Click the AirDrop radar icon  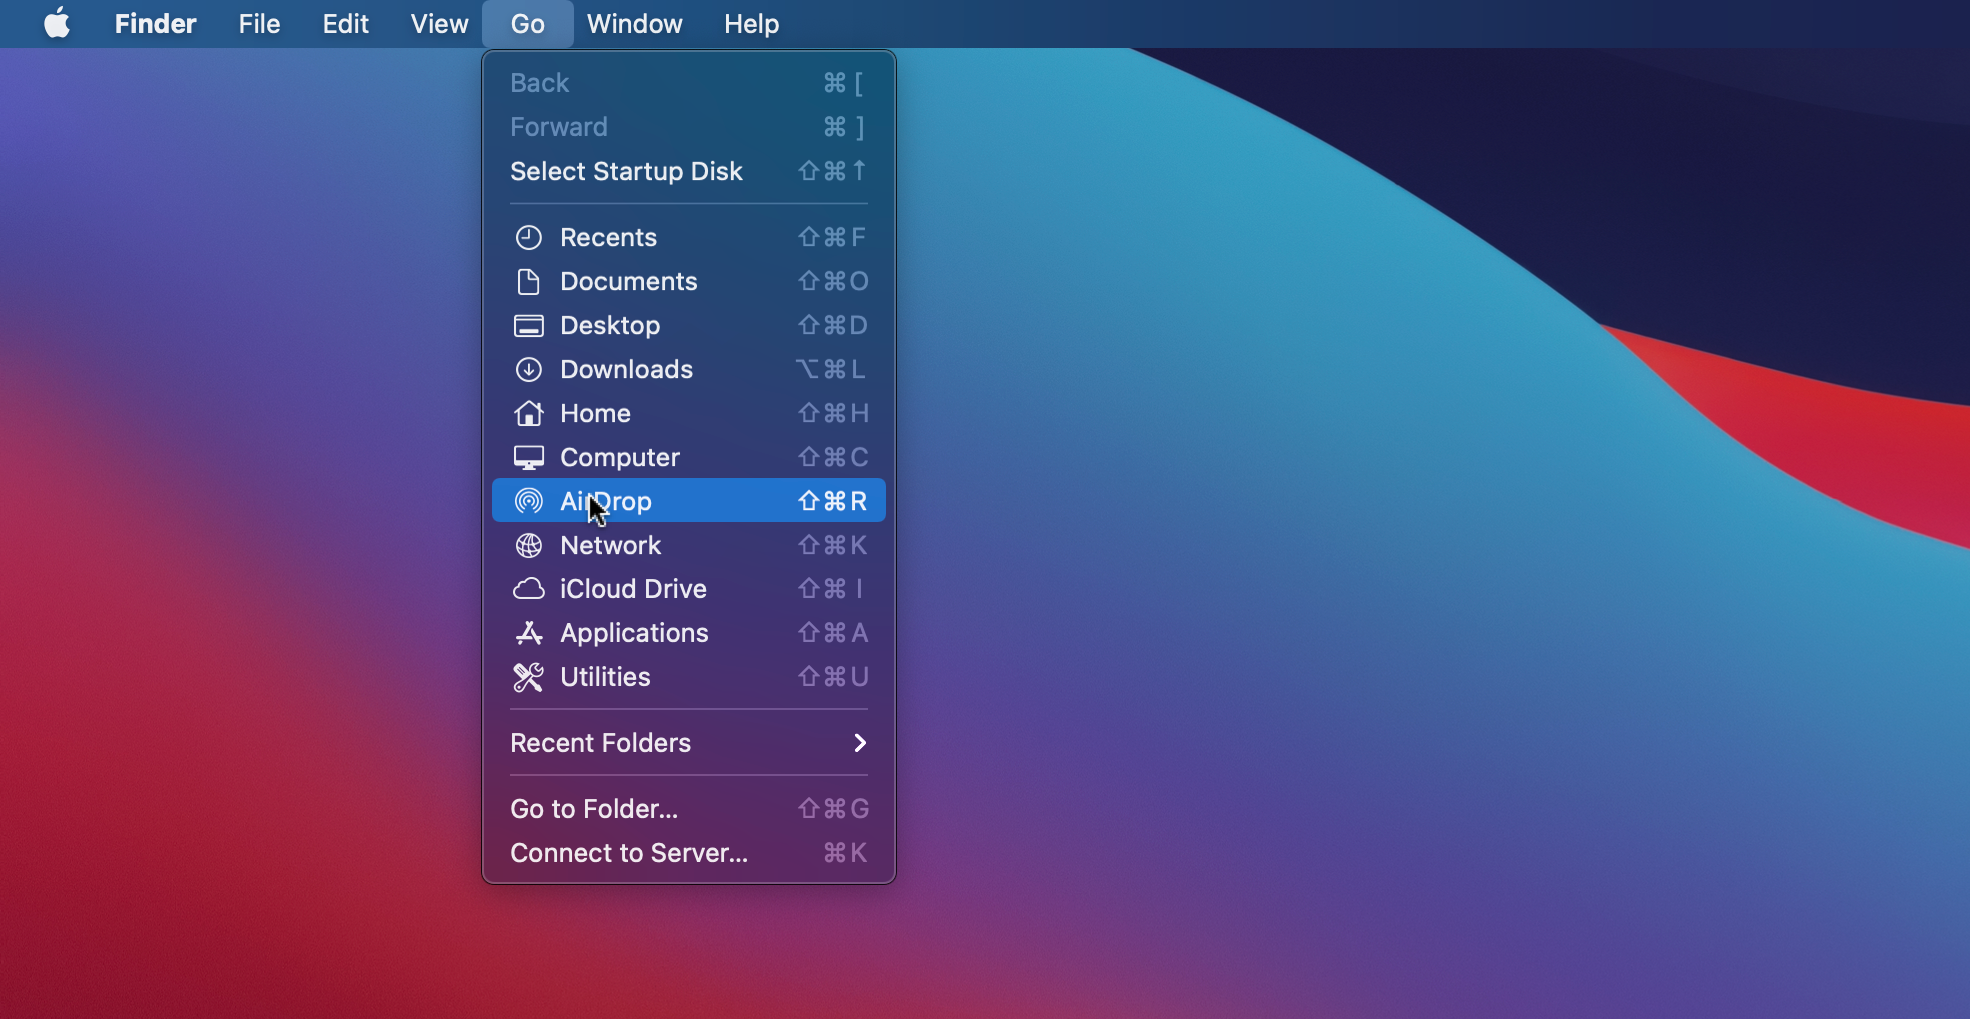pos(528,501)
